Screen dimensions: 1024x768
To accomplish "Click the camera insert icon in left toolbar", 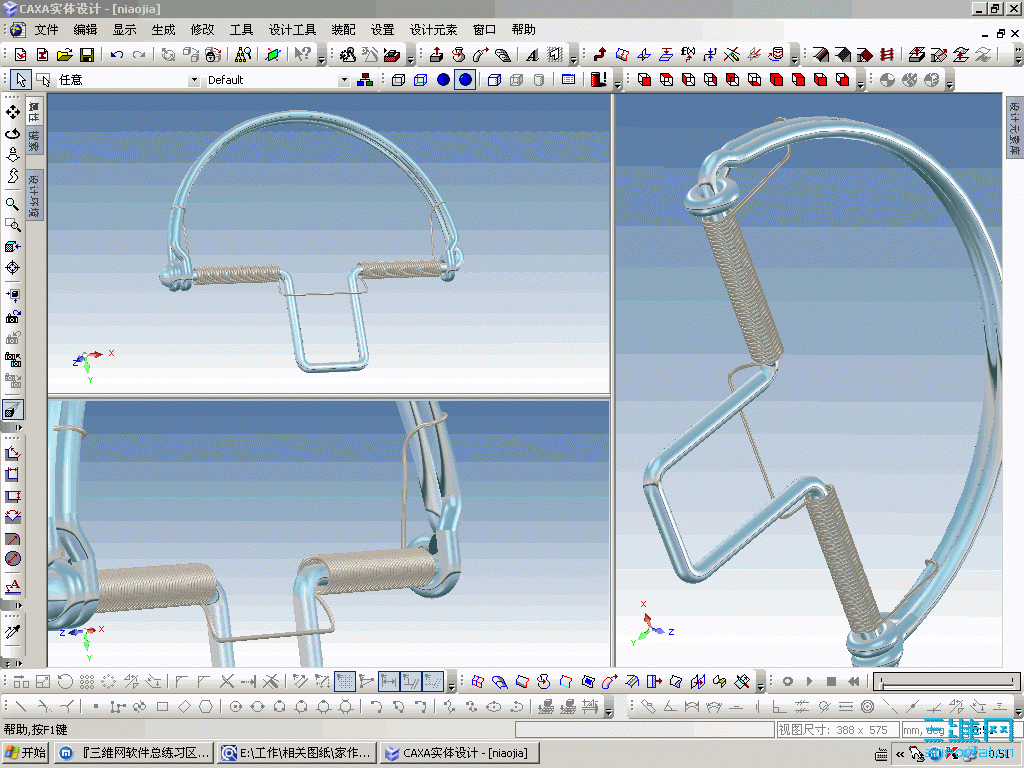I will pyautogui.click(x=12, y=317).
